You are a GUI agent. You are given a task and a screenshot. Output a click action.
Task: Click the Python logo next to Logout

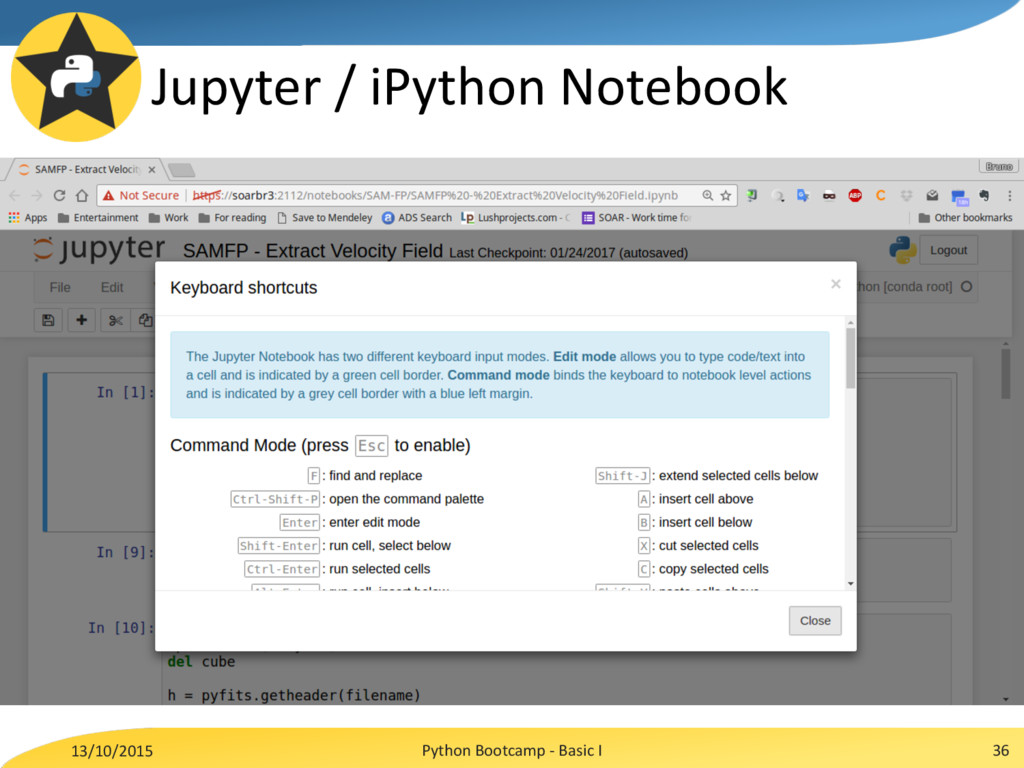coord(902,249)
